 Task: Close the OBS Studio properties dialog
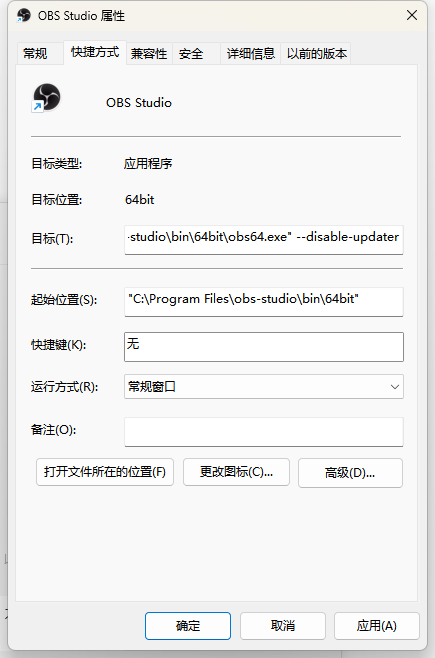pos(412,16)
